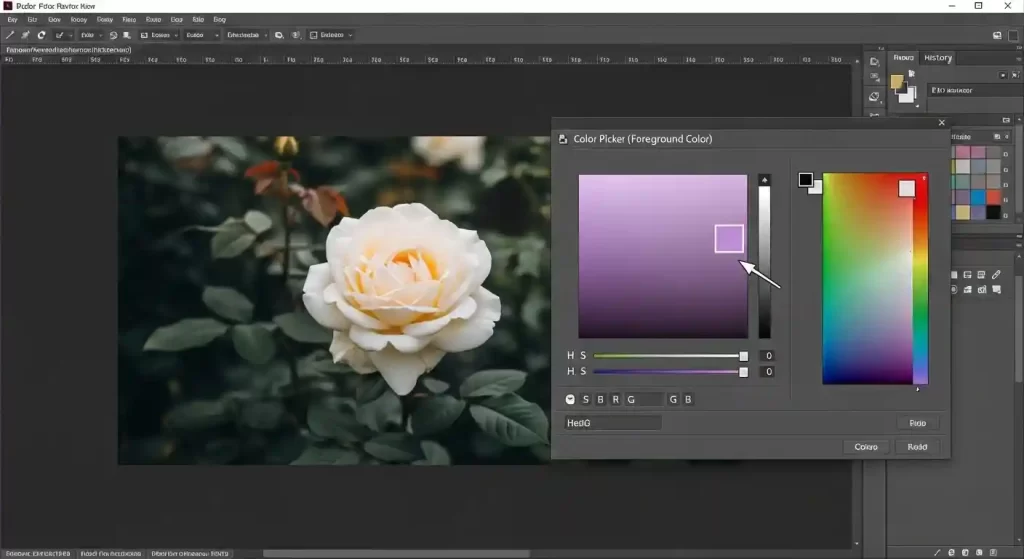Click the Coloro button in the Color Picker
This screenshot has height=559, width=1024.
click(x=865, y=447)
